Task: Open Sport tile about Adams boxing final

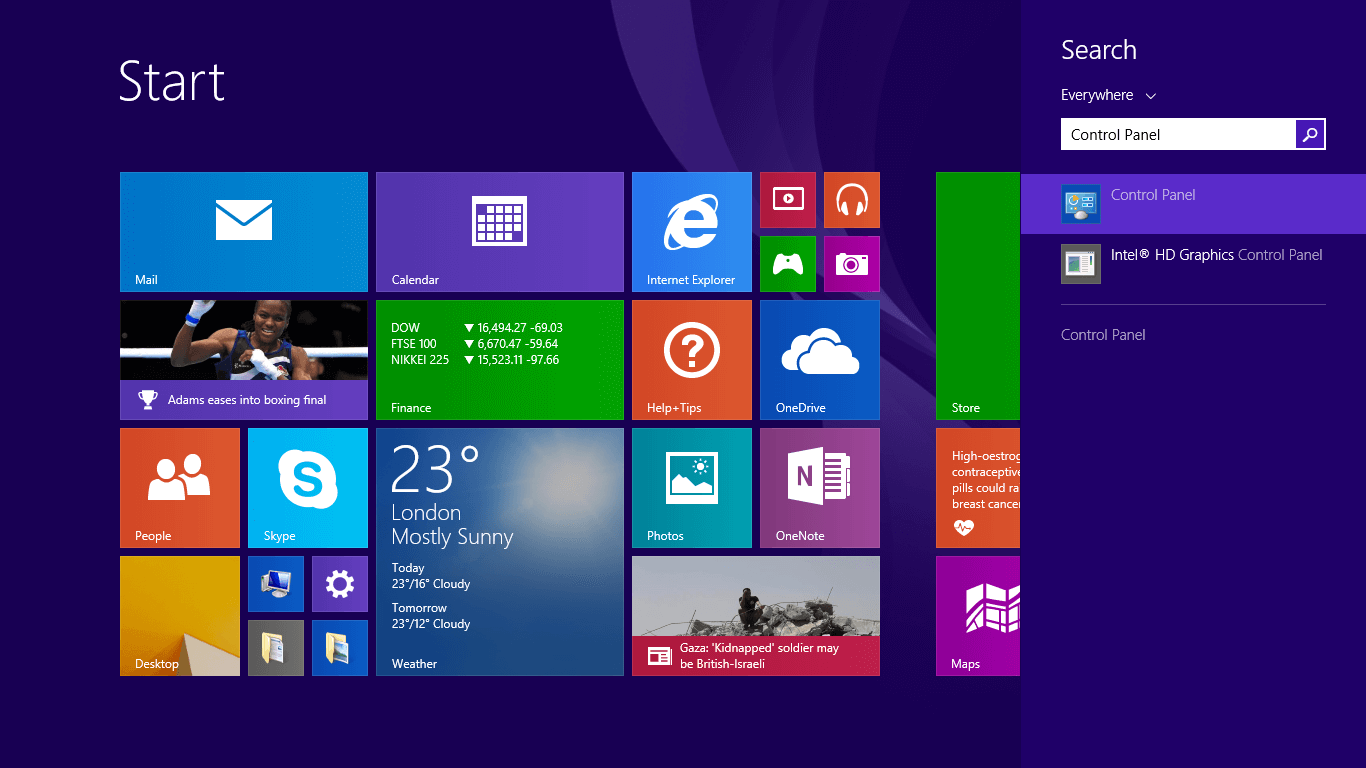Action: click(x=244, y=360)
